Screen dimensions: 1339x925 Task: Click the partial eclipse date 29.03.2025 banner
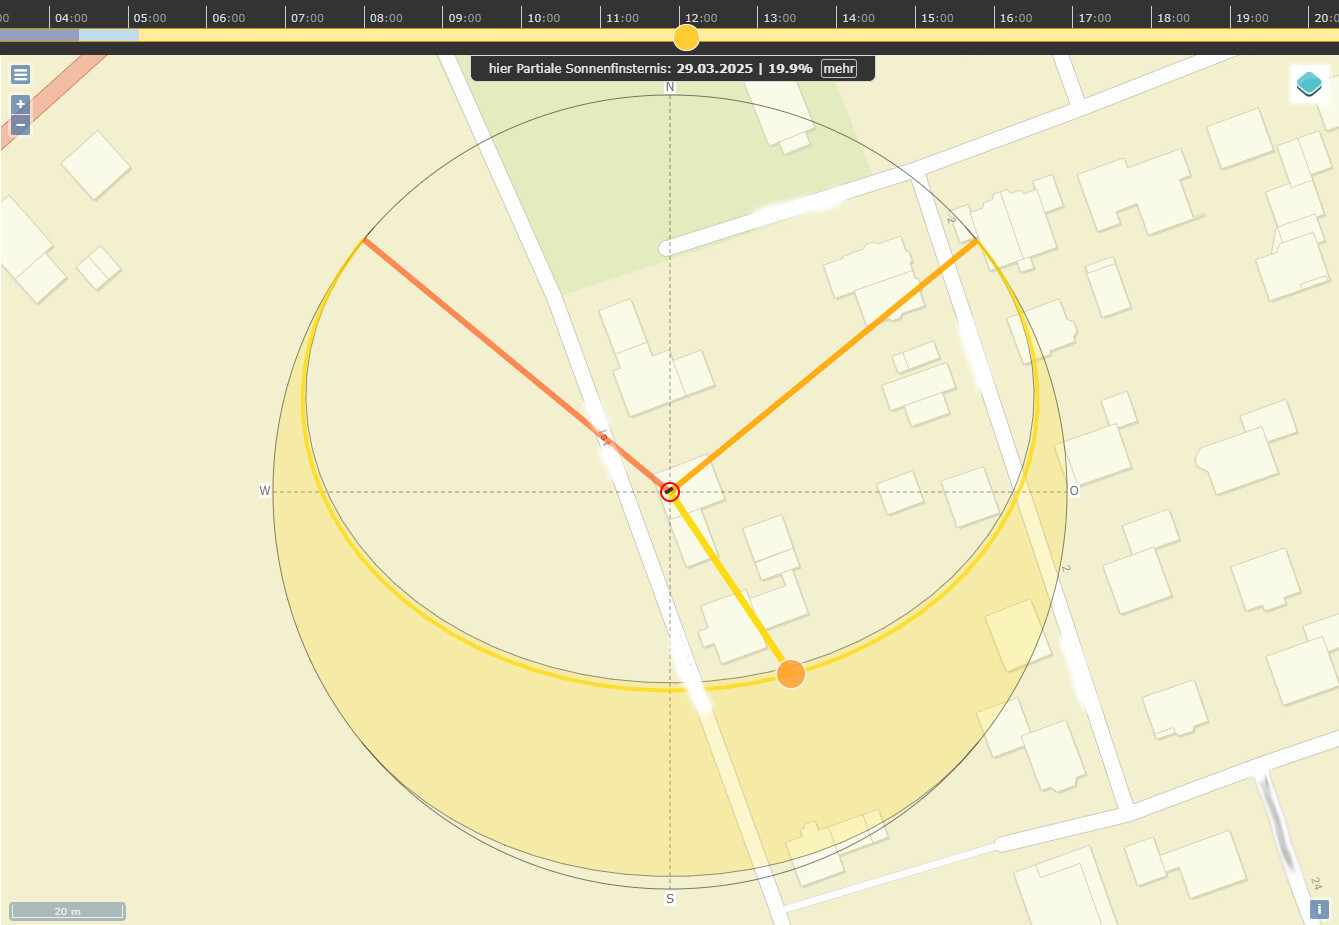tap(714, 69)
